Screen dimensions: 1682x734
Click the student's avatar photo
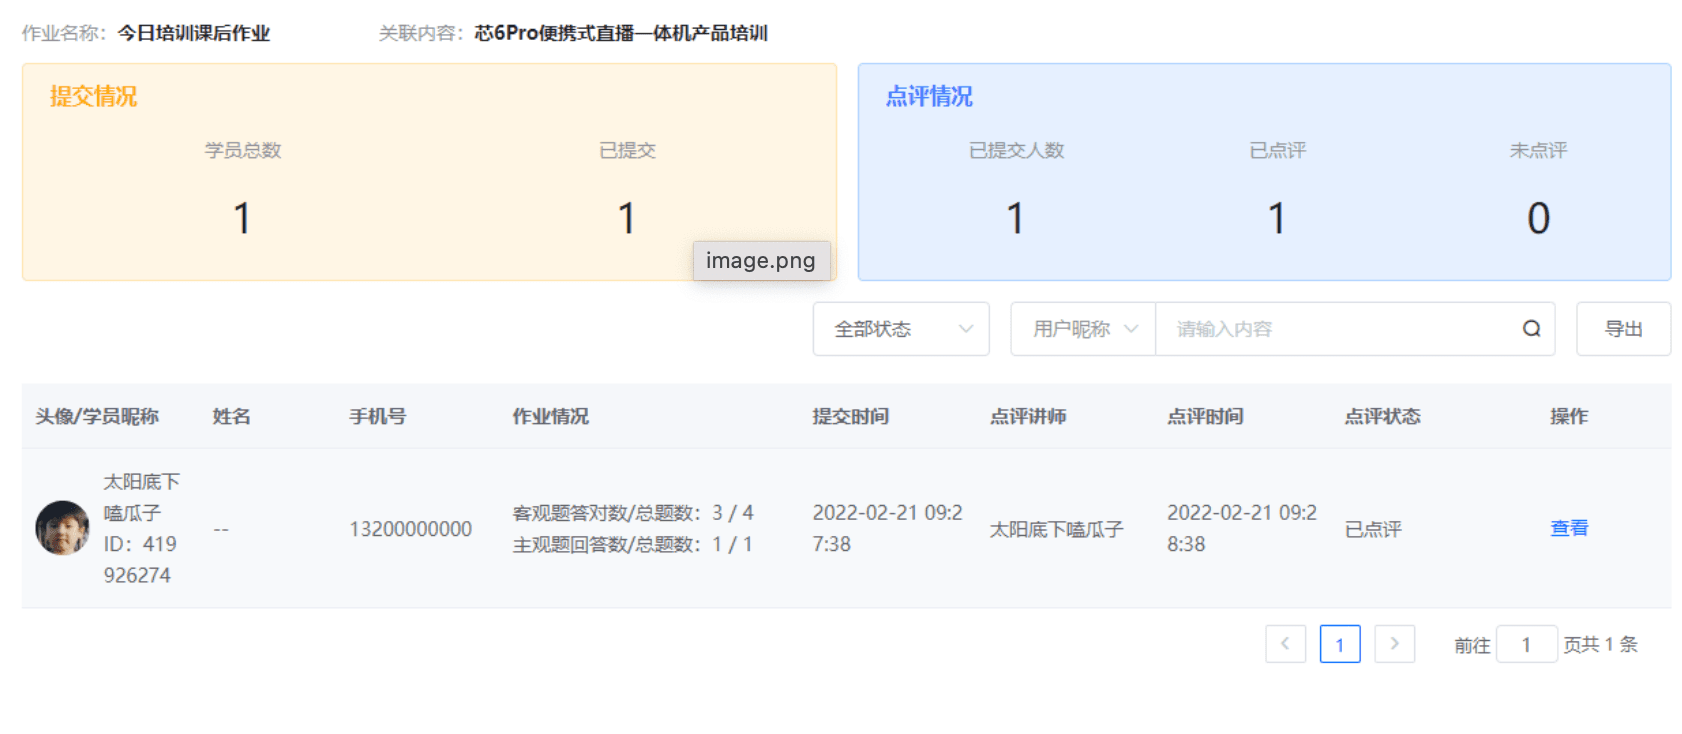(62, 528)
